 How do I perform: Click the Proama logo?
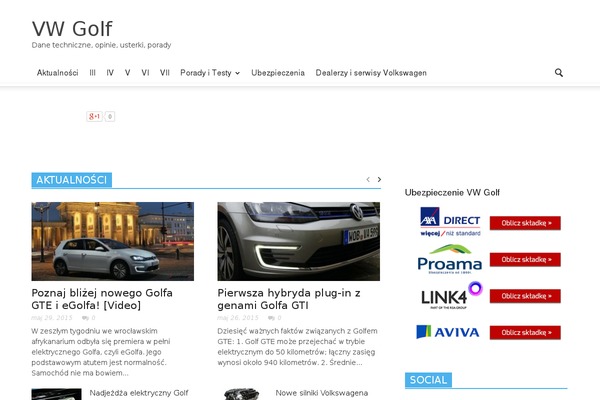click(450, 259)
